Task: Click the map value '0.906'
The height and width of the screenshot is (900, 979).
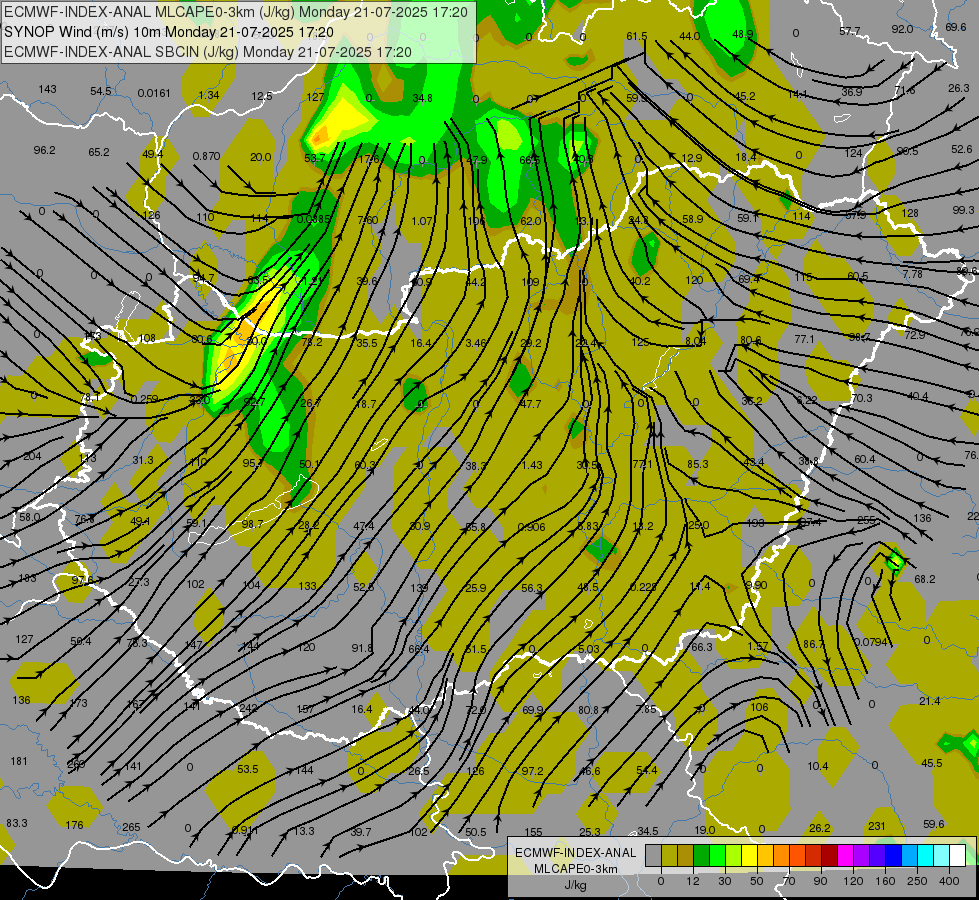Action: (x=531, y=527)
